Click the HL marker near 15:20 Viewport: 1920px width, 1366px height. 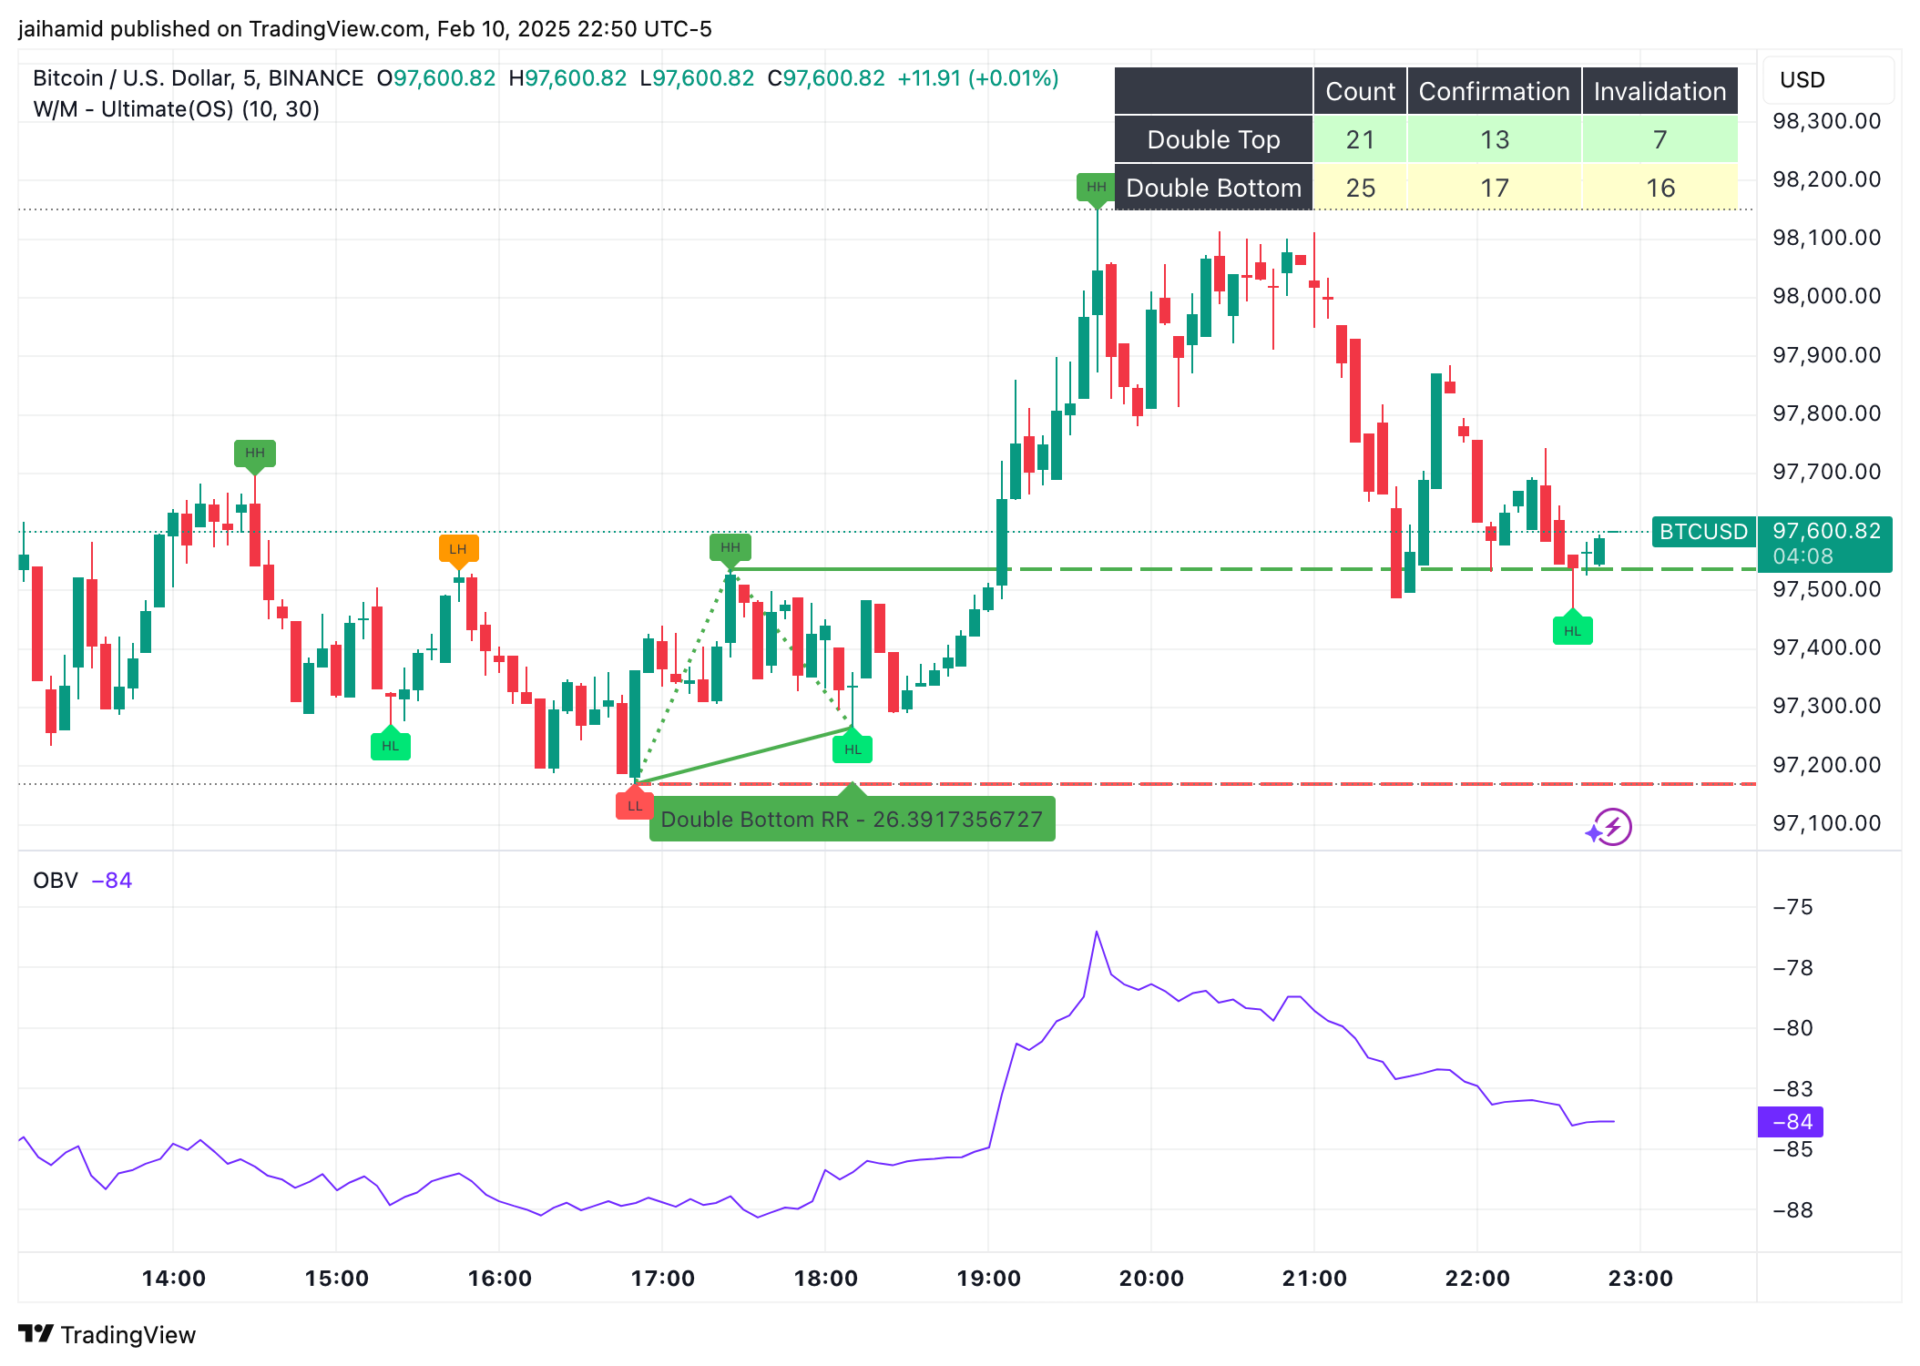tap(390, 745)
